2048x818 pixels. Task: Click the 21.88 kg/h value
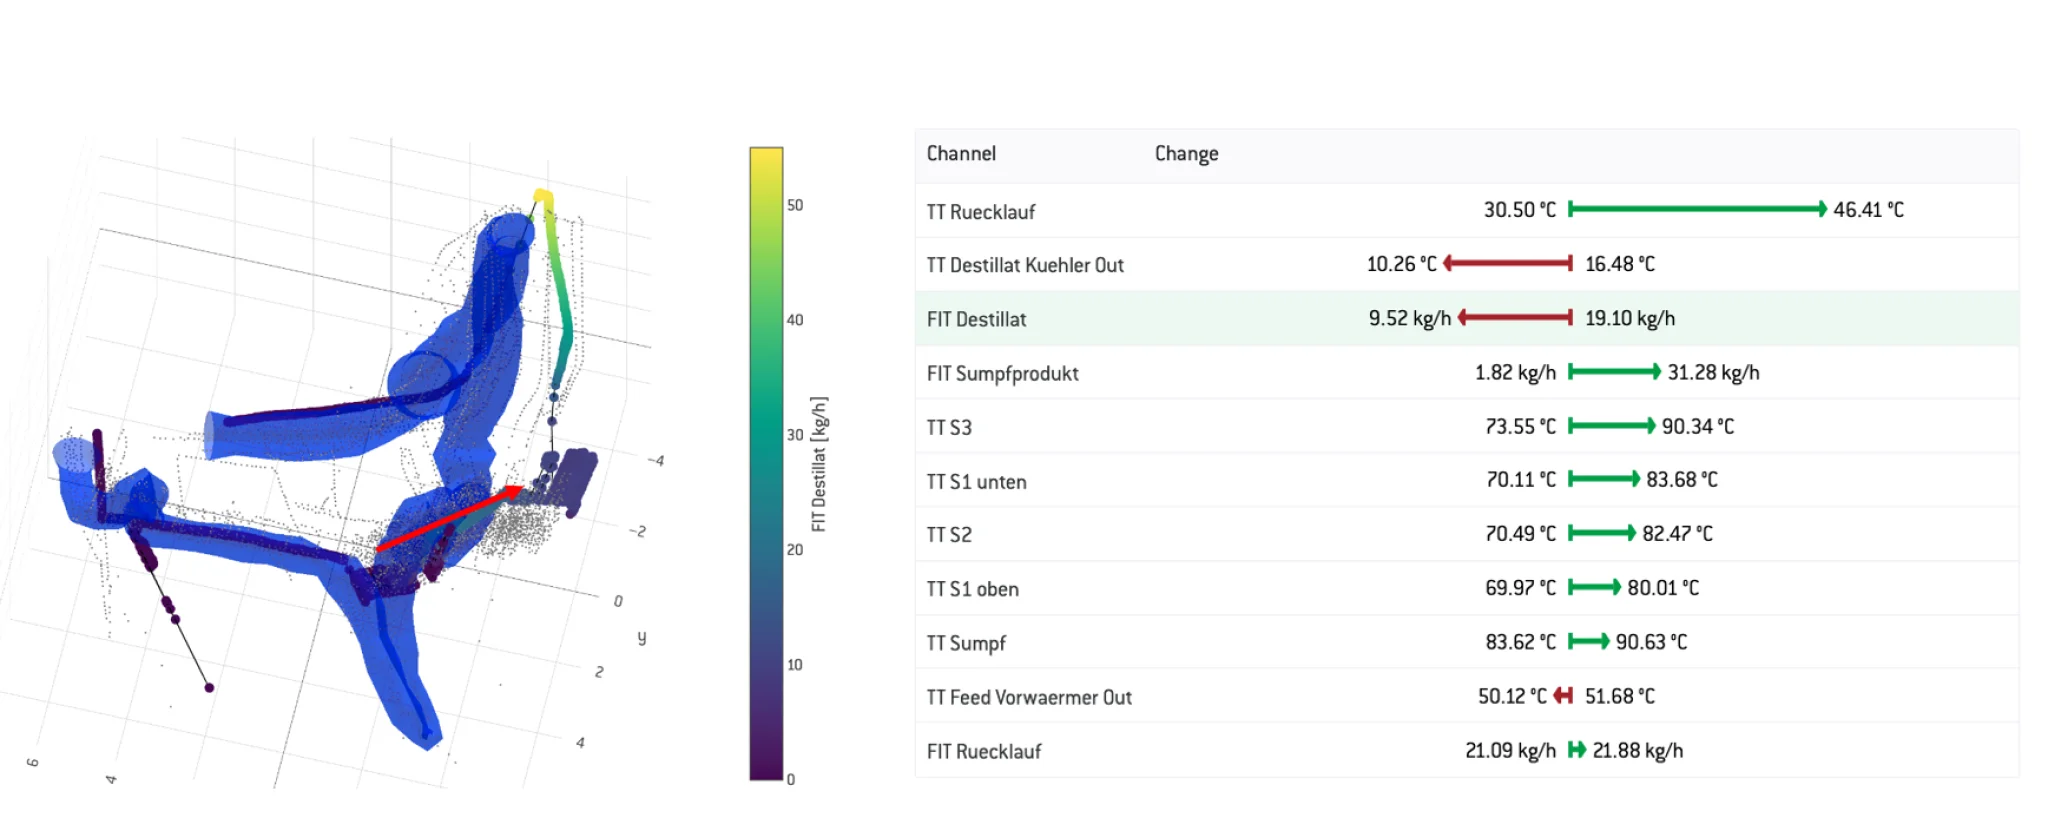(x=1638, y=750)
